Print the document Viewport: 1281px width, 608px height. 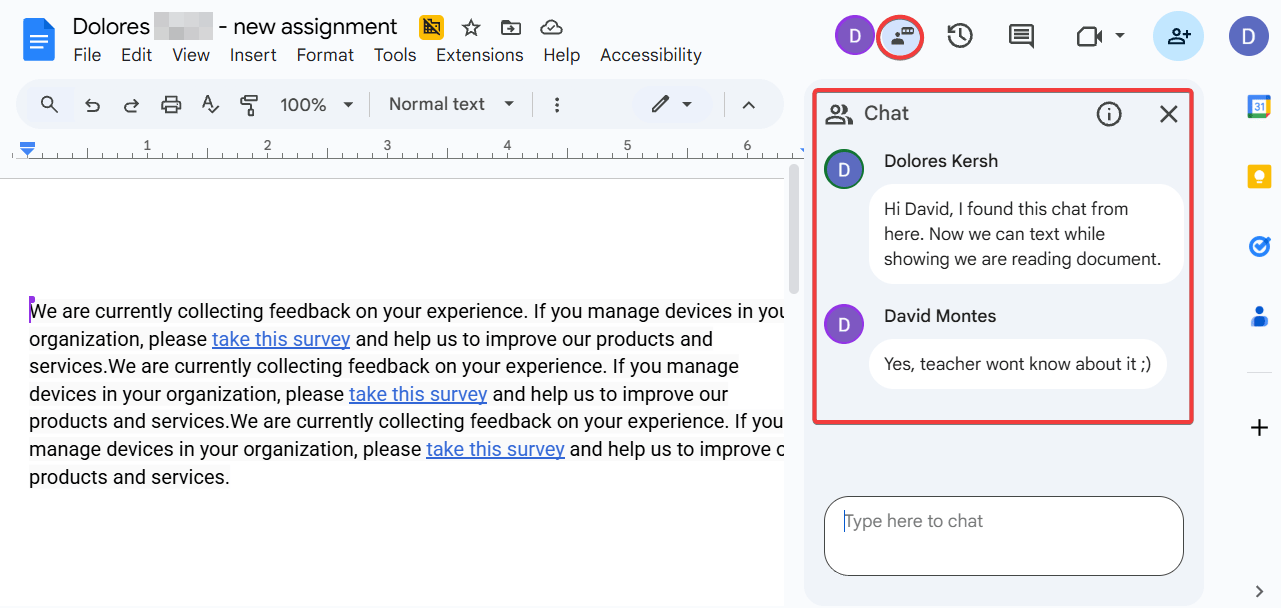(x=171, y=104)
